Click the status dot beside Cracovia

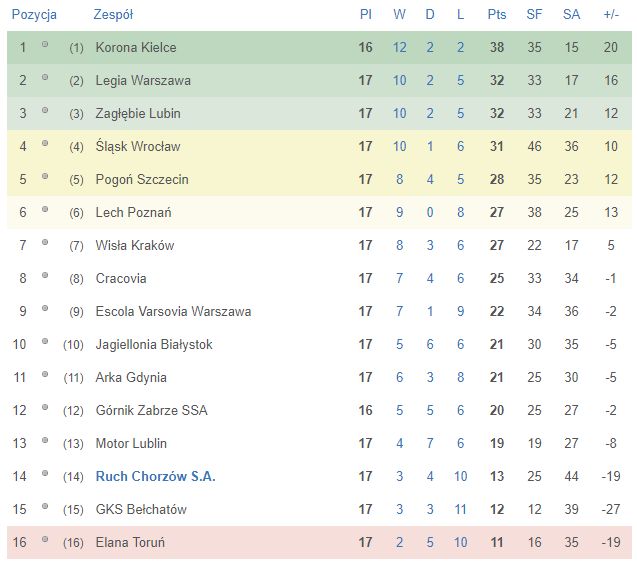tap(45, 275)
